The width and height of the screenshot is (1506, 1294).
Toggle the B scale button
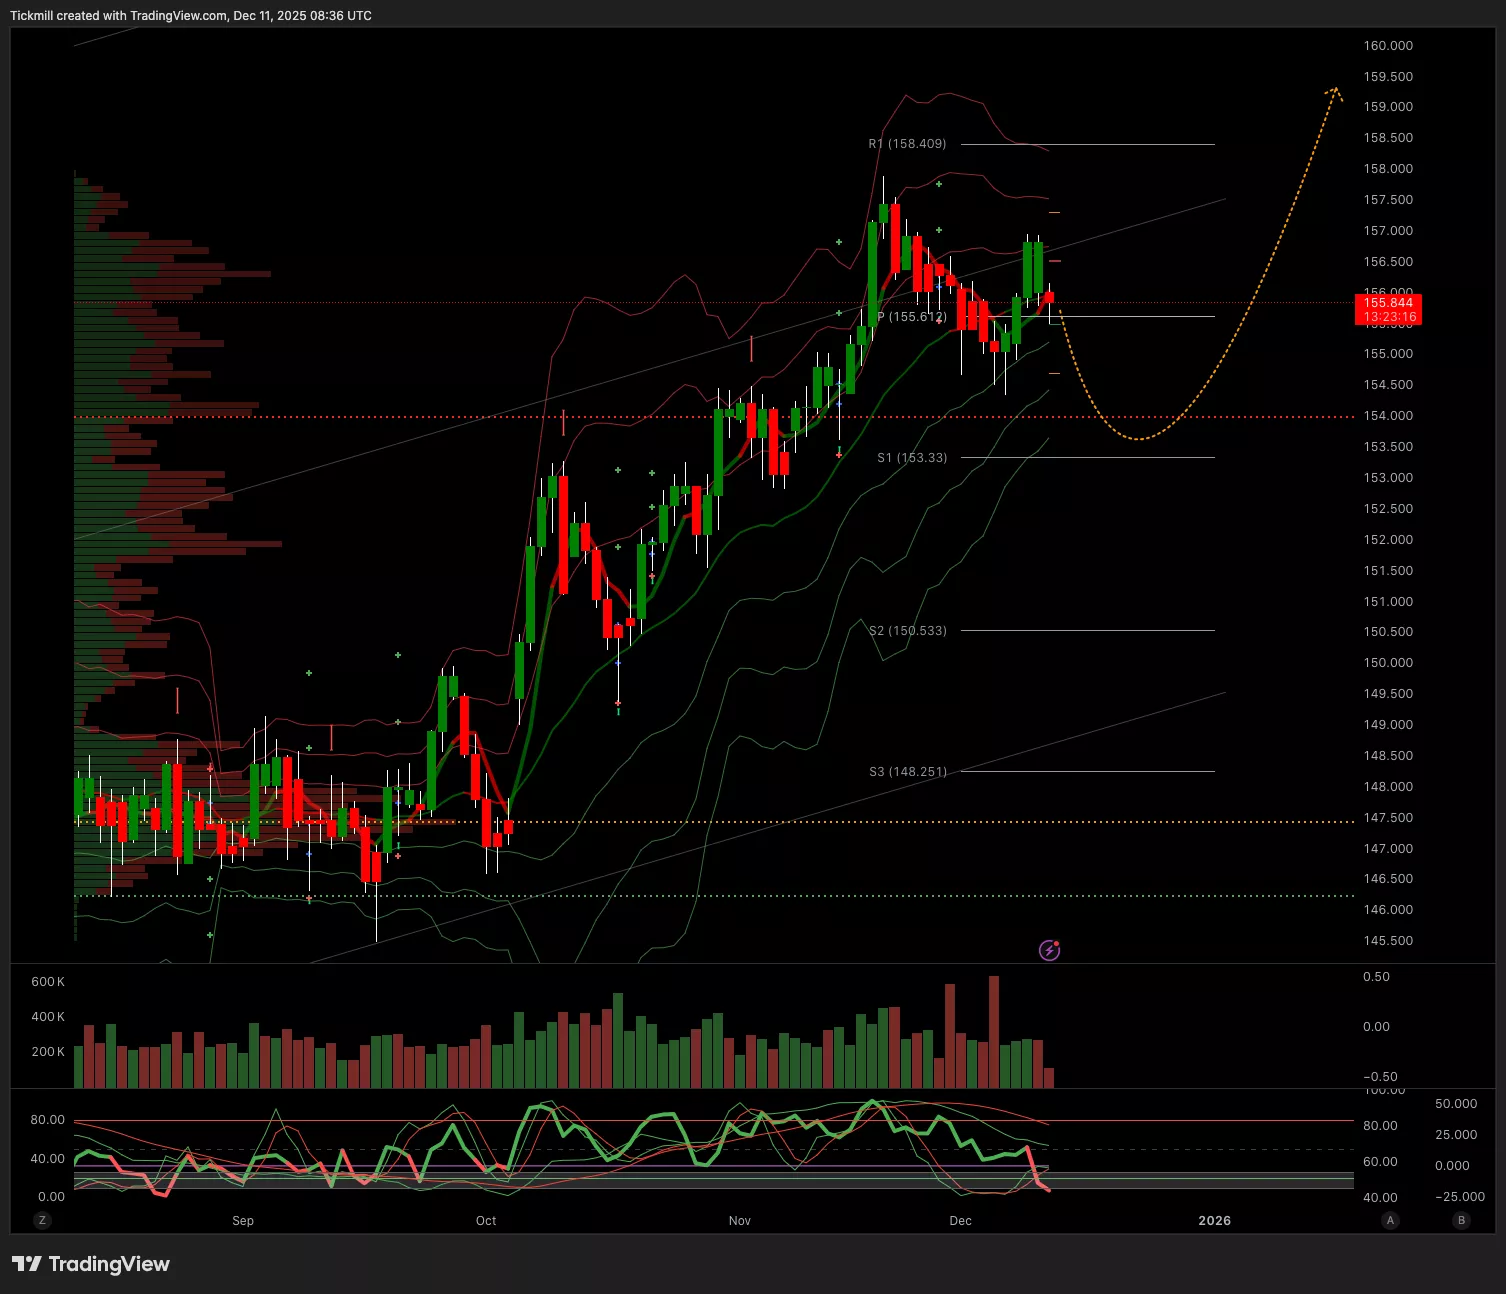pos(1461,1220)
